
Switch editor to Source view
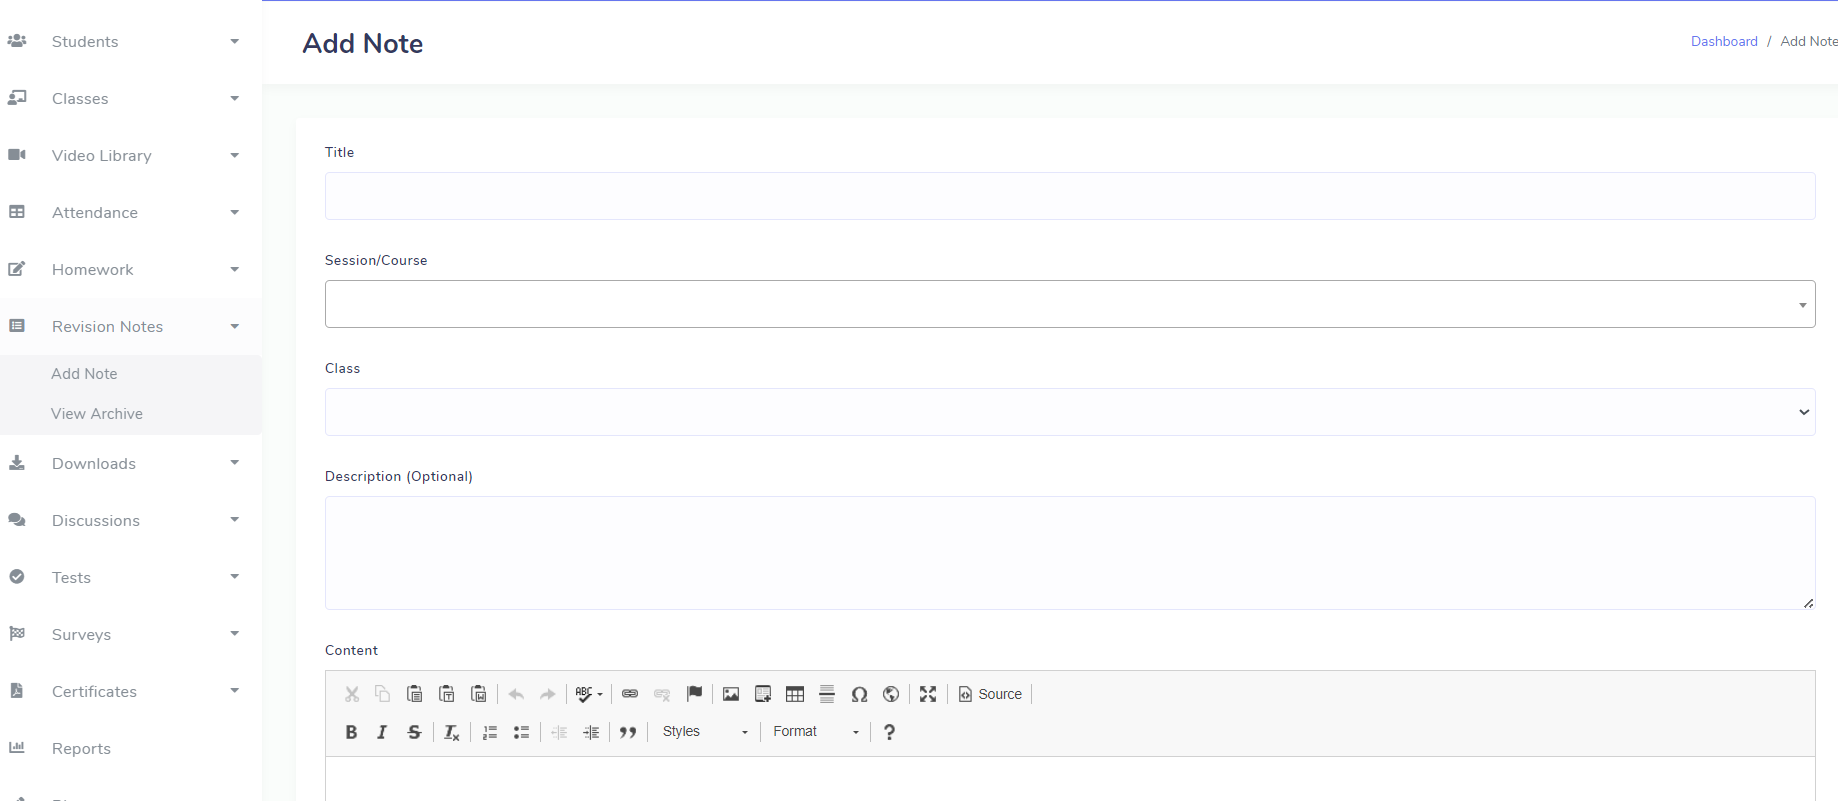tap(990, 694)
